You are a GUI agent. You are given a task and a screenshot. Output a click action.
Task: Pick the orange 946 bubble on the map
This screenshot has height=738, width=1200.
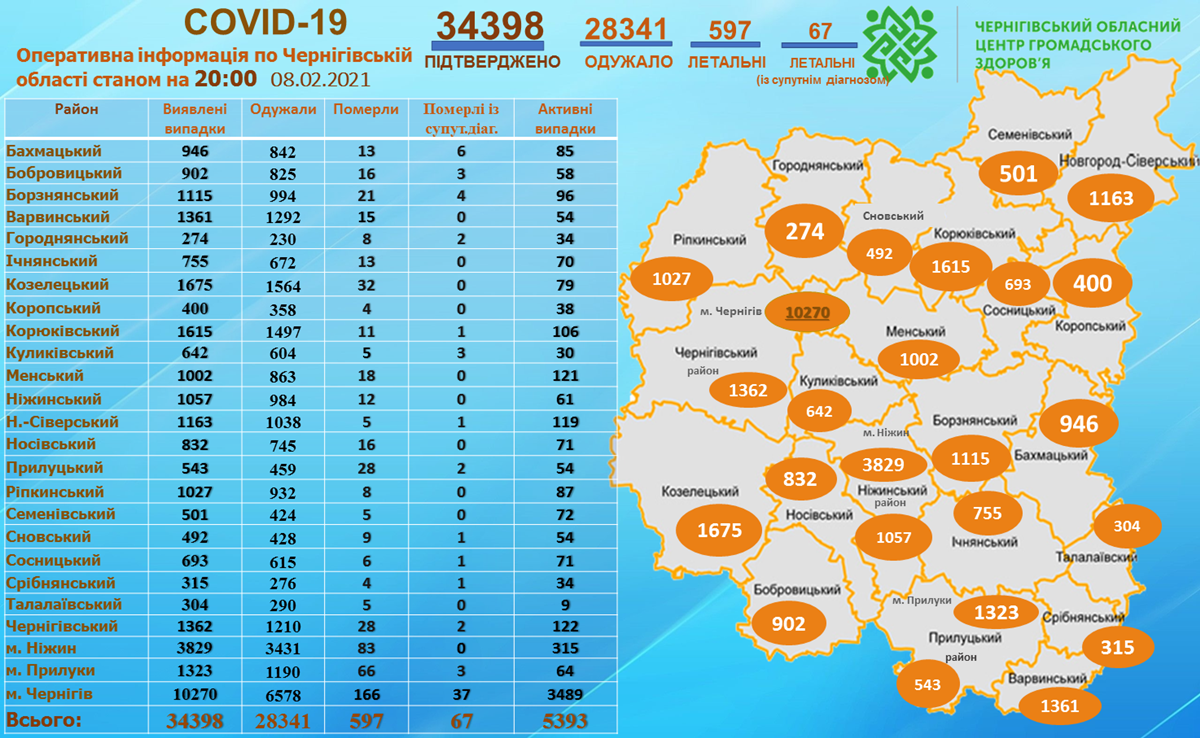(1079, 424)
